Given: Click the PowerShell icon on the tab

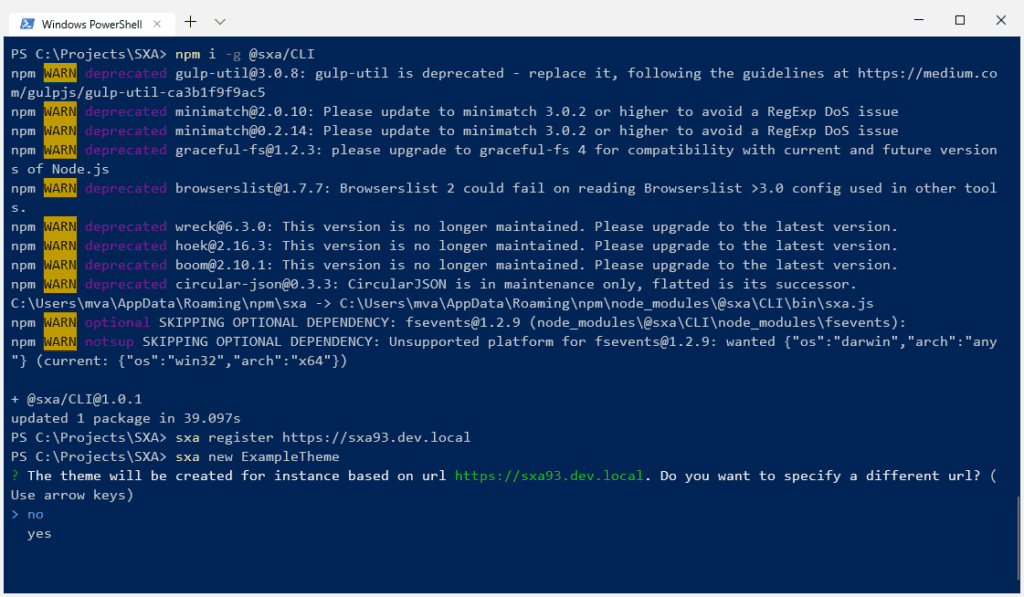Looking at the screenshot, I should [27, 22].
